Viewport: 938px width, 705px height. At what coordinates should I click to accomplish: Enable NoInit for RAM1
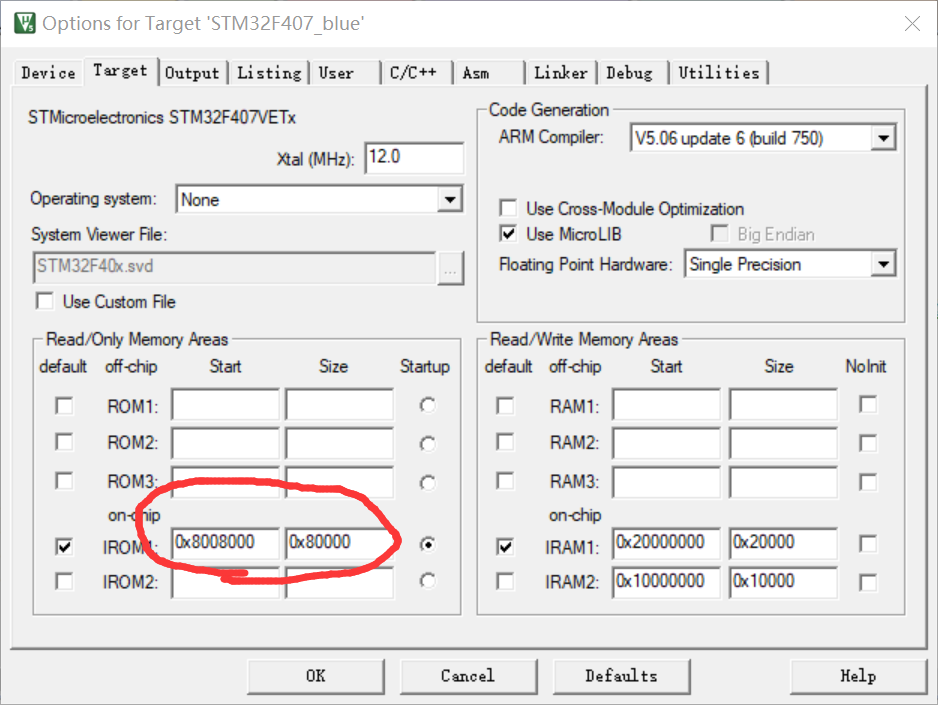point(868,405)
